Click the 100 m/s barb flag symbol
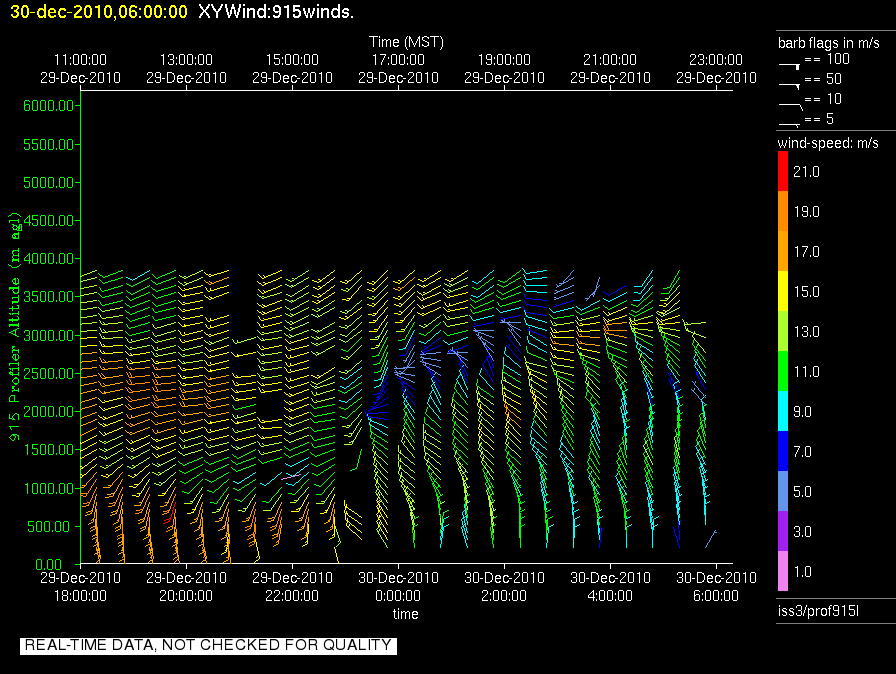This screenshot has height=674, width=896. click(x=790, y=62)
